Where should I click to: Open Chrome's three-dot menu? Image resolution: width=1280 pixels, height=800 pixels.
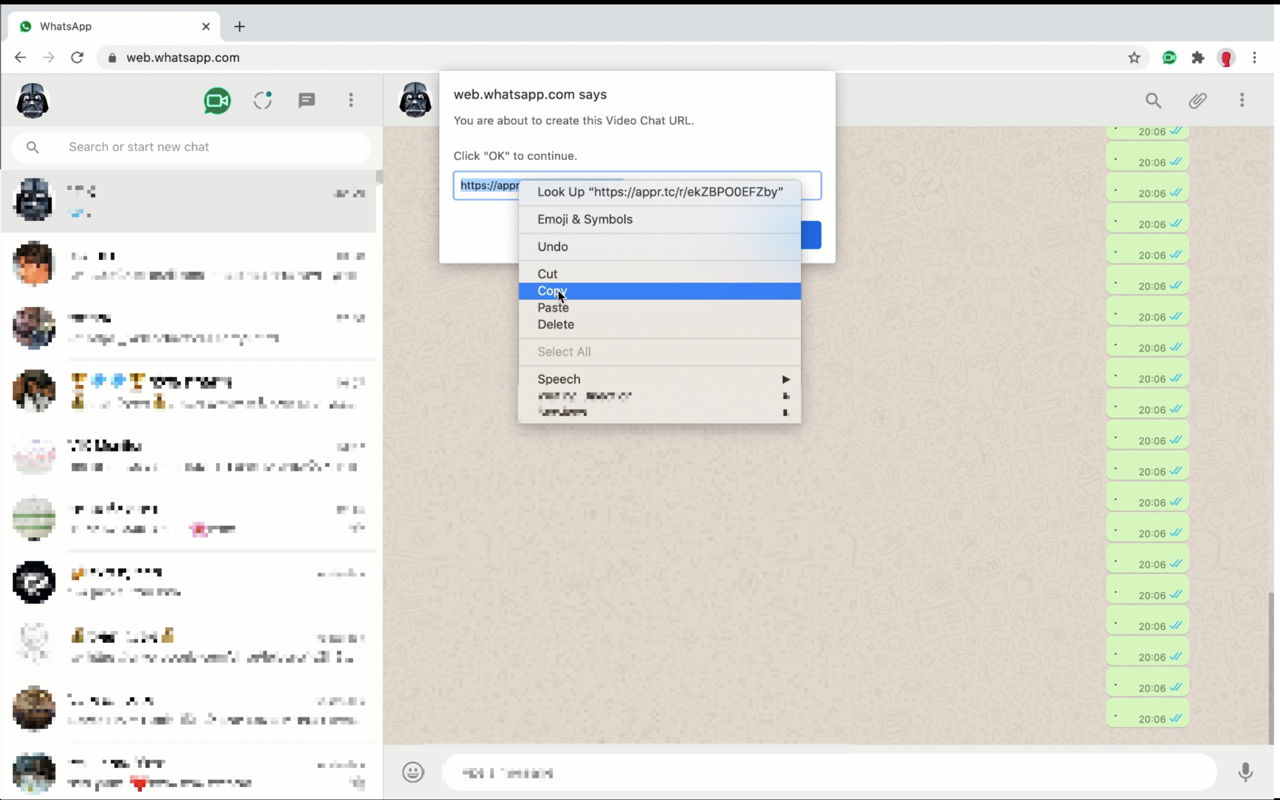click(1254, 58)
